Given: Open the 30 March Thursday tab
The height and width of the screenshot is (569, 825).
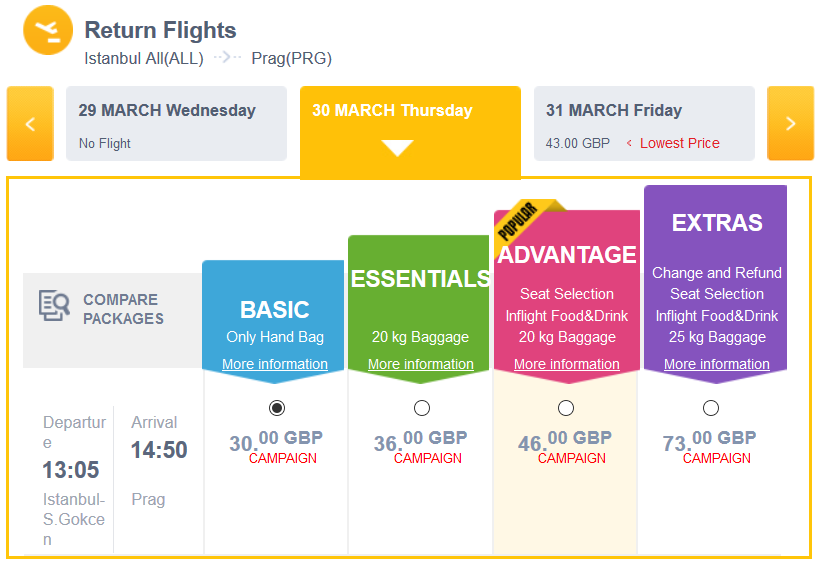Looking at the screenshot, I should [410, 132].
